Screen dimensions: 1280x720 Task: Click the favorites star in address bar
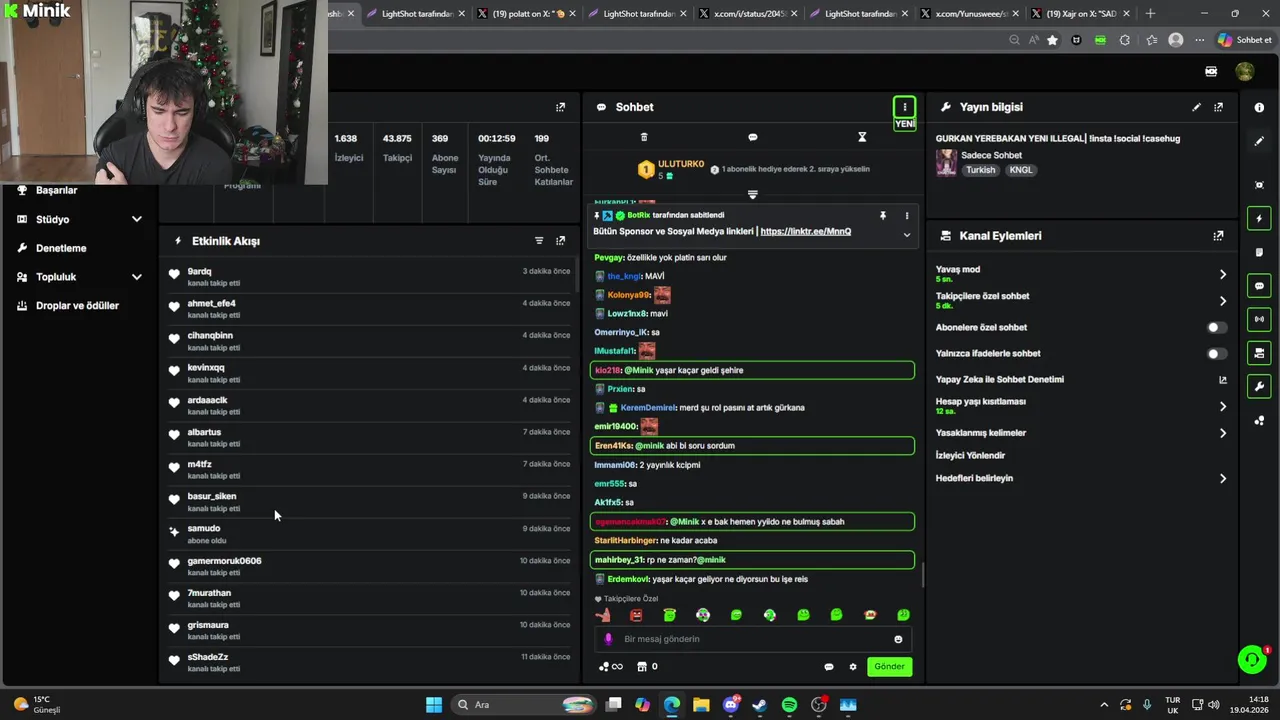[x=1052, y=40]
